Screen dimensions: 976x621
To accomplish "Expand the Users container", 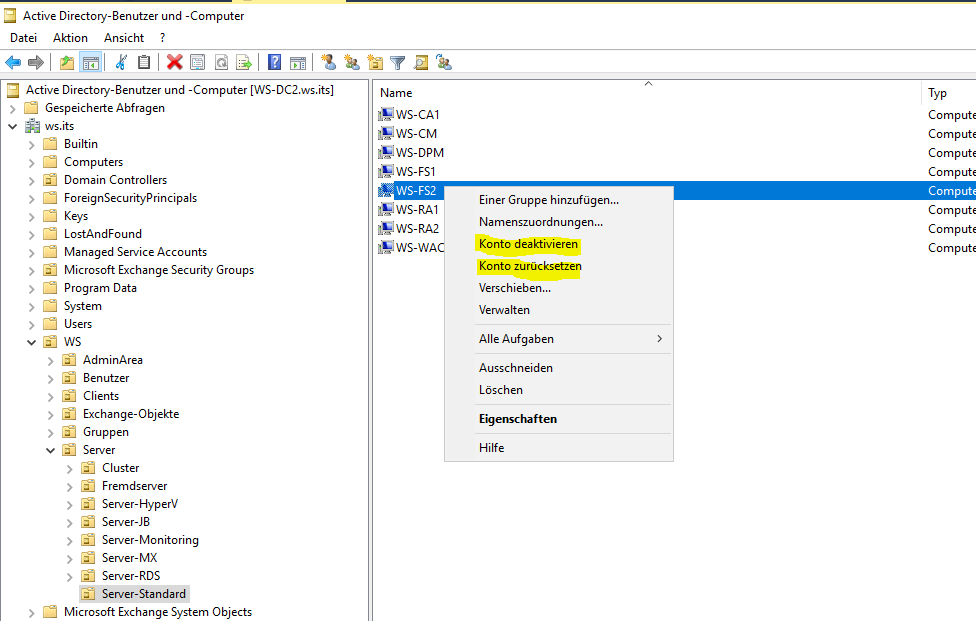I will click(x=32, y=325).
